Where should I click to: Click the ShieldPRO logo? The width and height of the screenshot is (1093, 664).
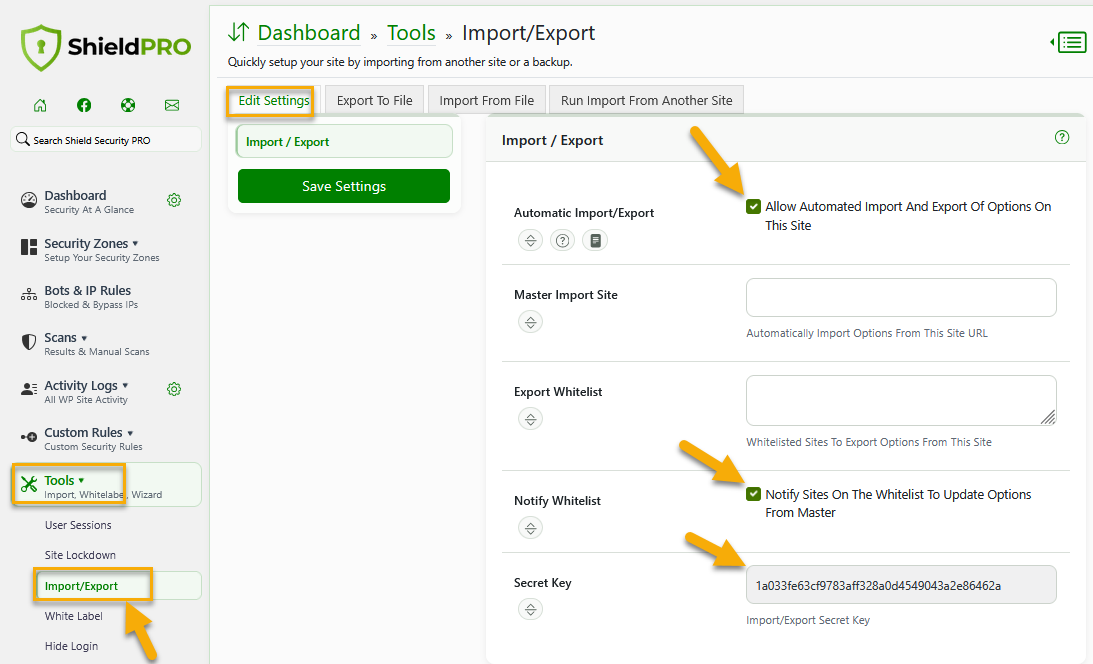[x=106, y=47]
